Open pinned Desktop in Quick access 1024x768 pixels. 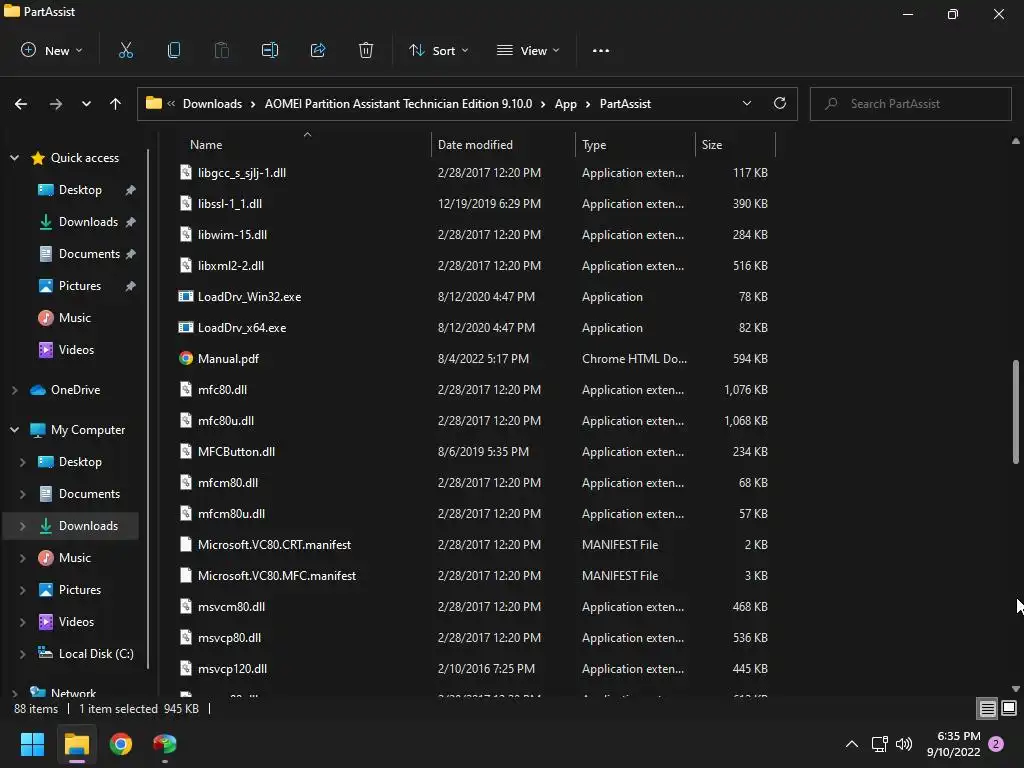[x=80, y=190]
